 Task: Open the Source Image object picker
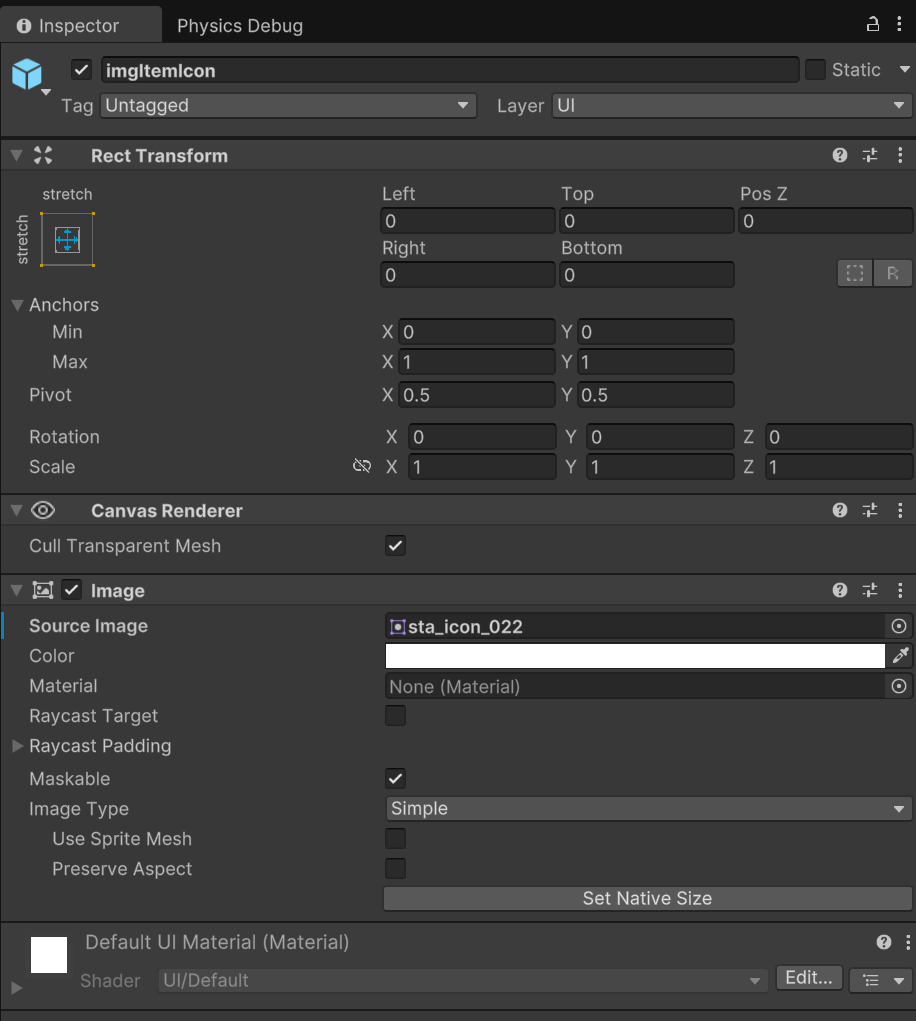tap(899, 626)
